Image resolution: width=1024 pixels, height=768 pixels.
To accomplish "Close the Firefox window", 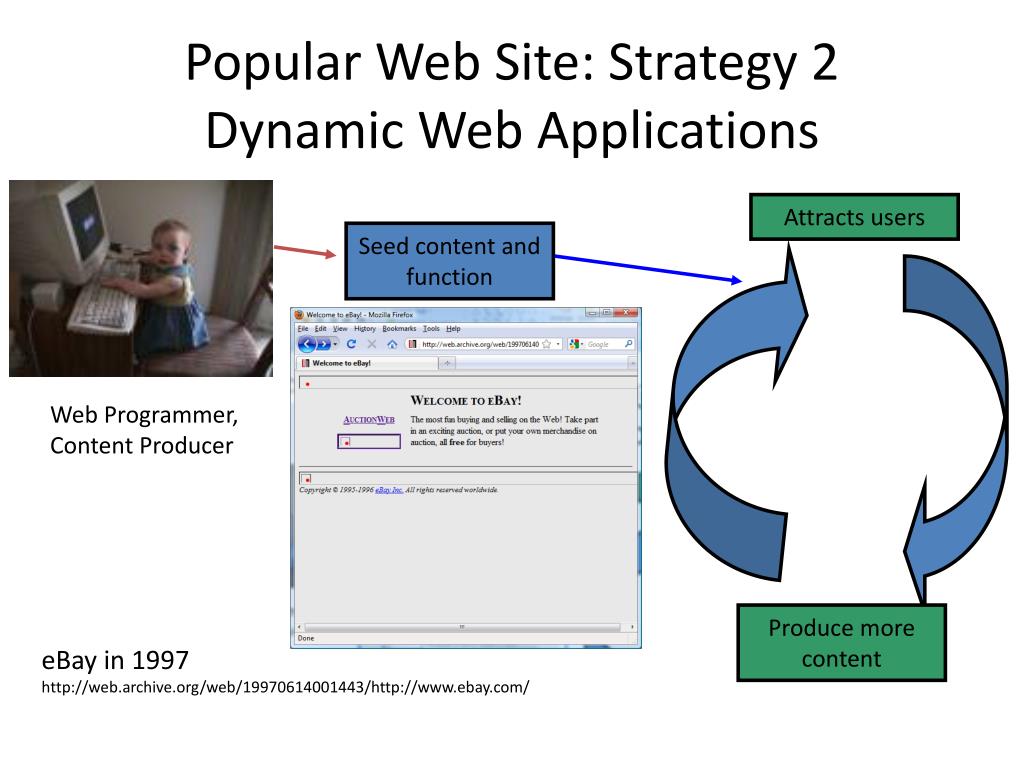I will tap(626, 313).
